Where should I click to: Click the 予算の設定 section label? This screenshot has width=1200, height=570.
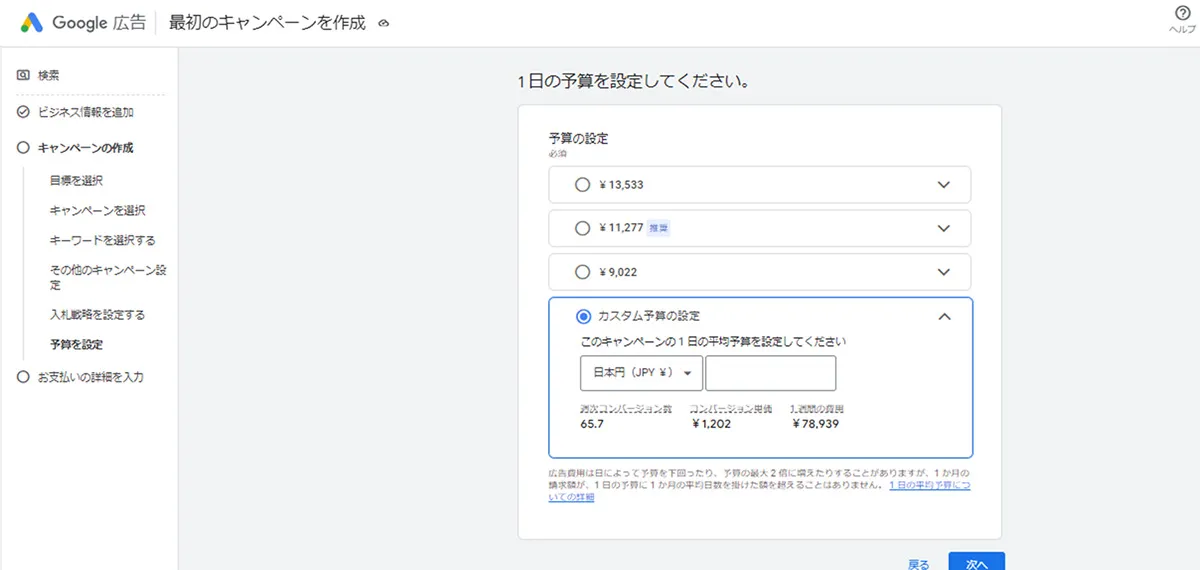pos(578,138)
